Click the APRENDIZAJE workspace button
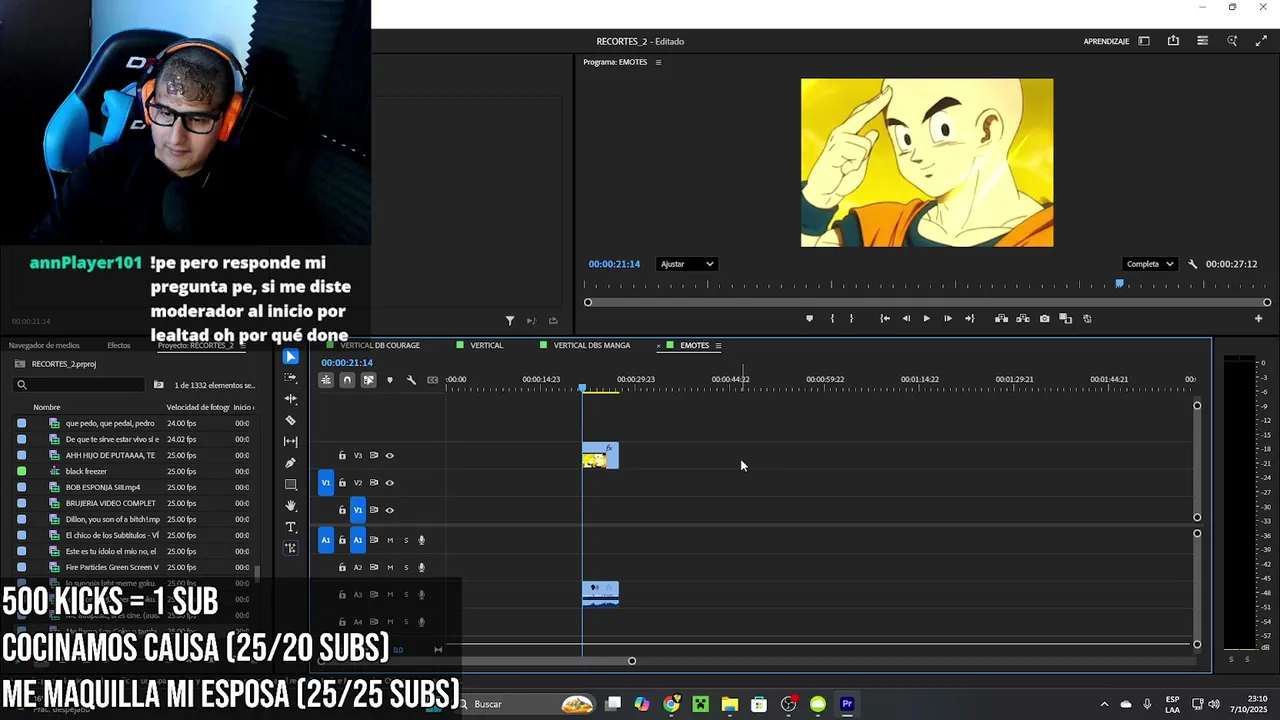Viewport: 1280px width, 720px height. click(x=1106, y=41)
